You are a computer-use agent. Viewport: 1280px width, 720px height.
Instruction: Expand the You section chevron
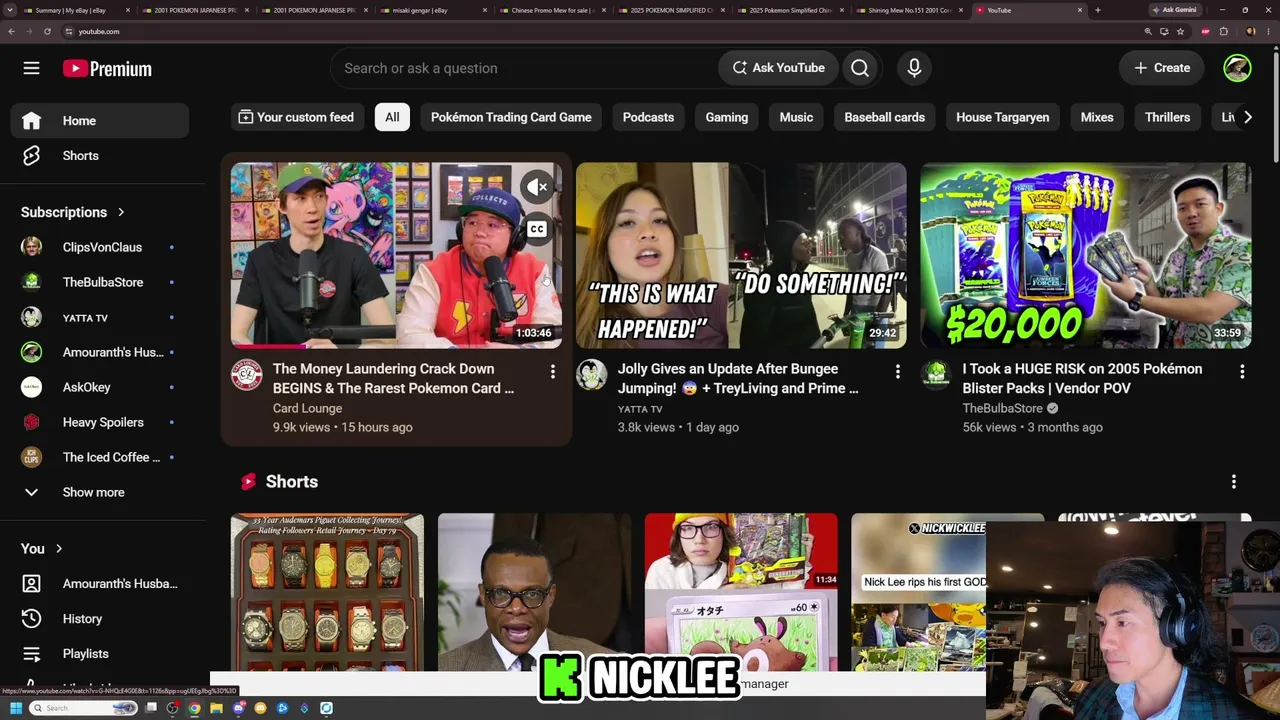click(x=59, y=548)
